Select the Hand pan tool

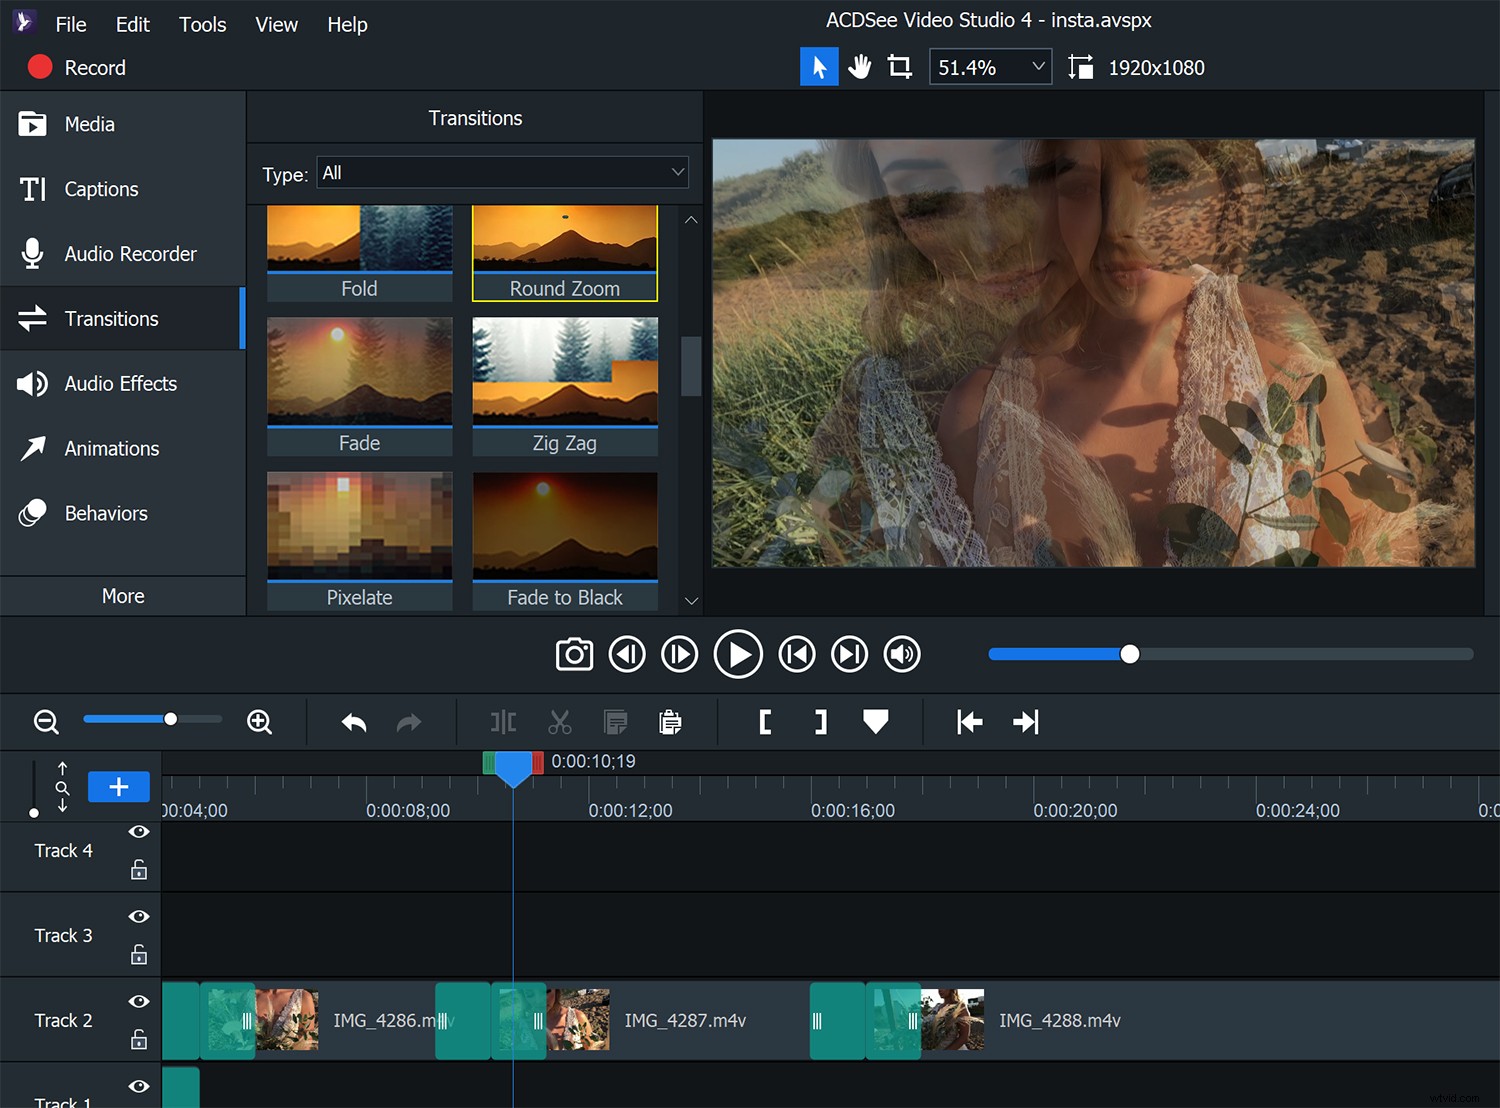(x=859, y=66)
